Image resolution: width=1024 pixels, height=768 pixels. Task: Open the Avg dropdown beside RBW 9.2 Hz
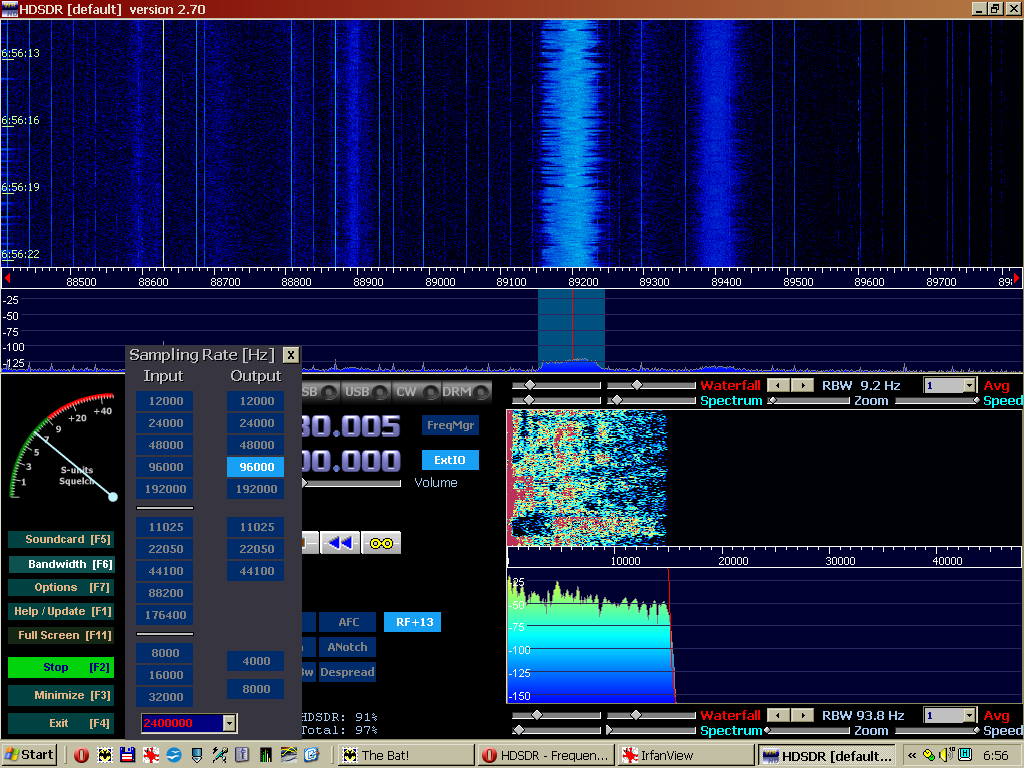970,385
